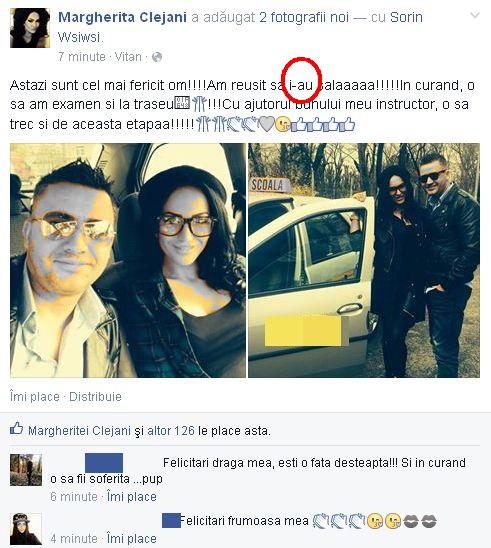The image size is (491, 548).
Task: Like the post with Îmi place
Action: click(35, 397)
